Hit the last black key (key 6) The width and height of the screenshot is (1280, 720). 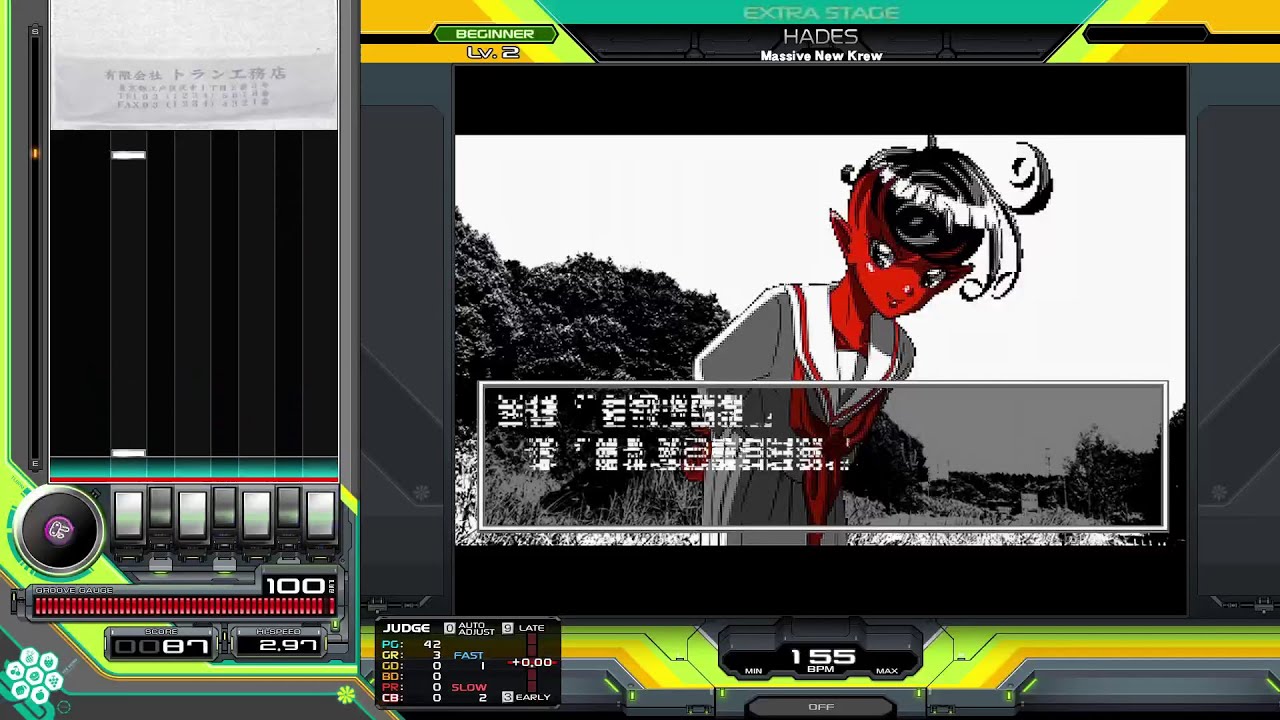point(288,509)
